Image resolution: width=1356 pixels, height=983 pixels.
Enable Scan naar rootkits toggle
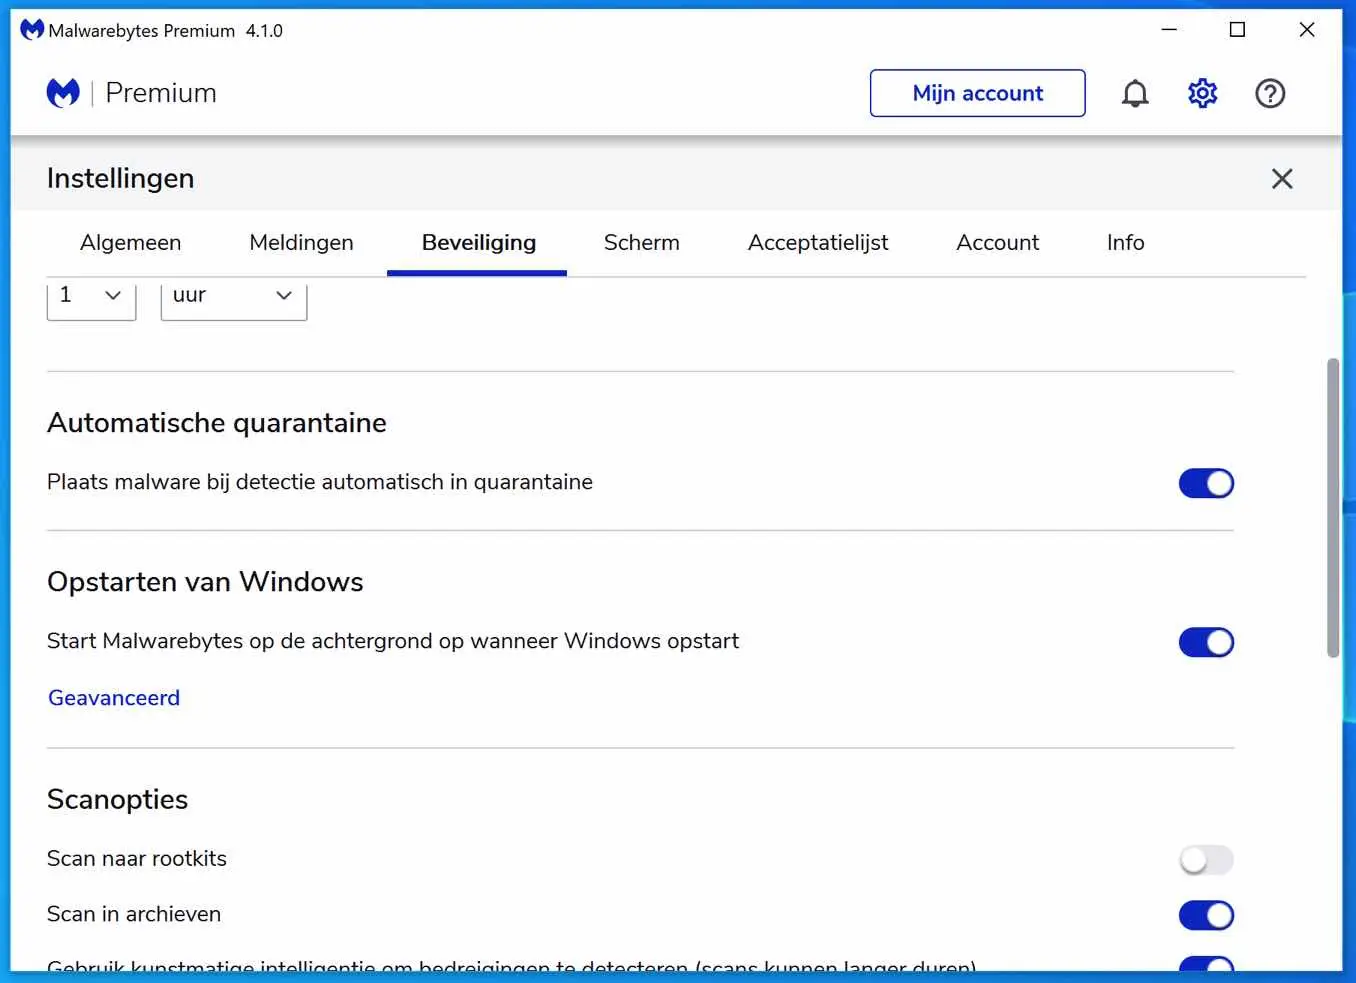click(x=1206, y=859)
